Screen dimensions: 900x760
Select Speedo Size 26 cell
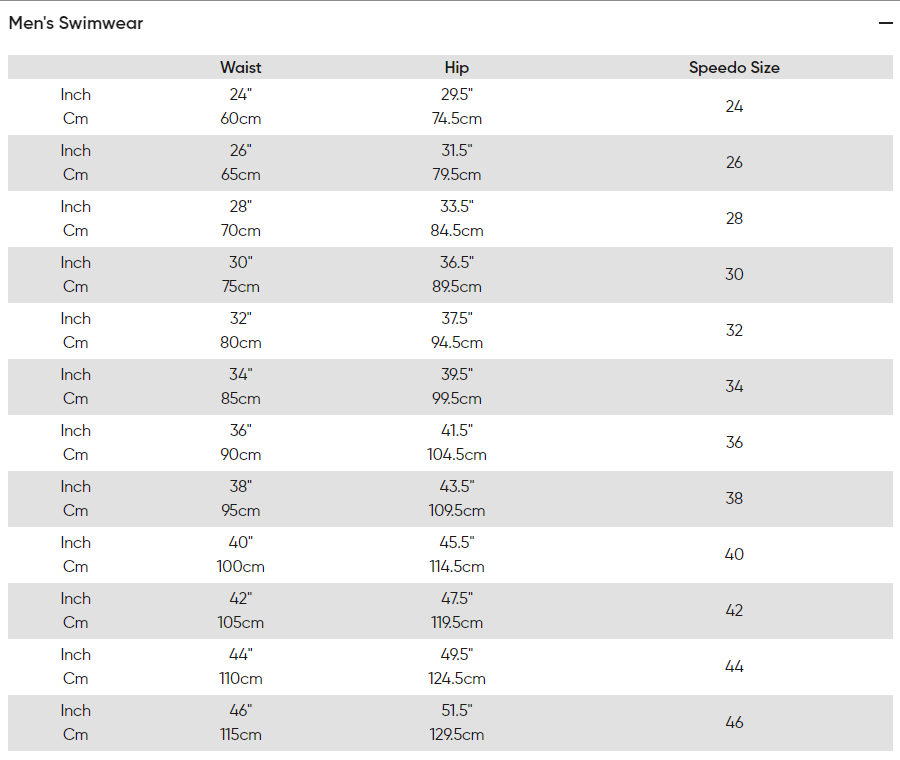coord(734,162)
